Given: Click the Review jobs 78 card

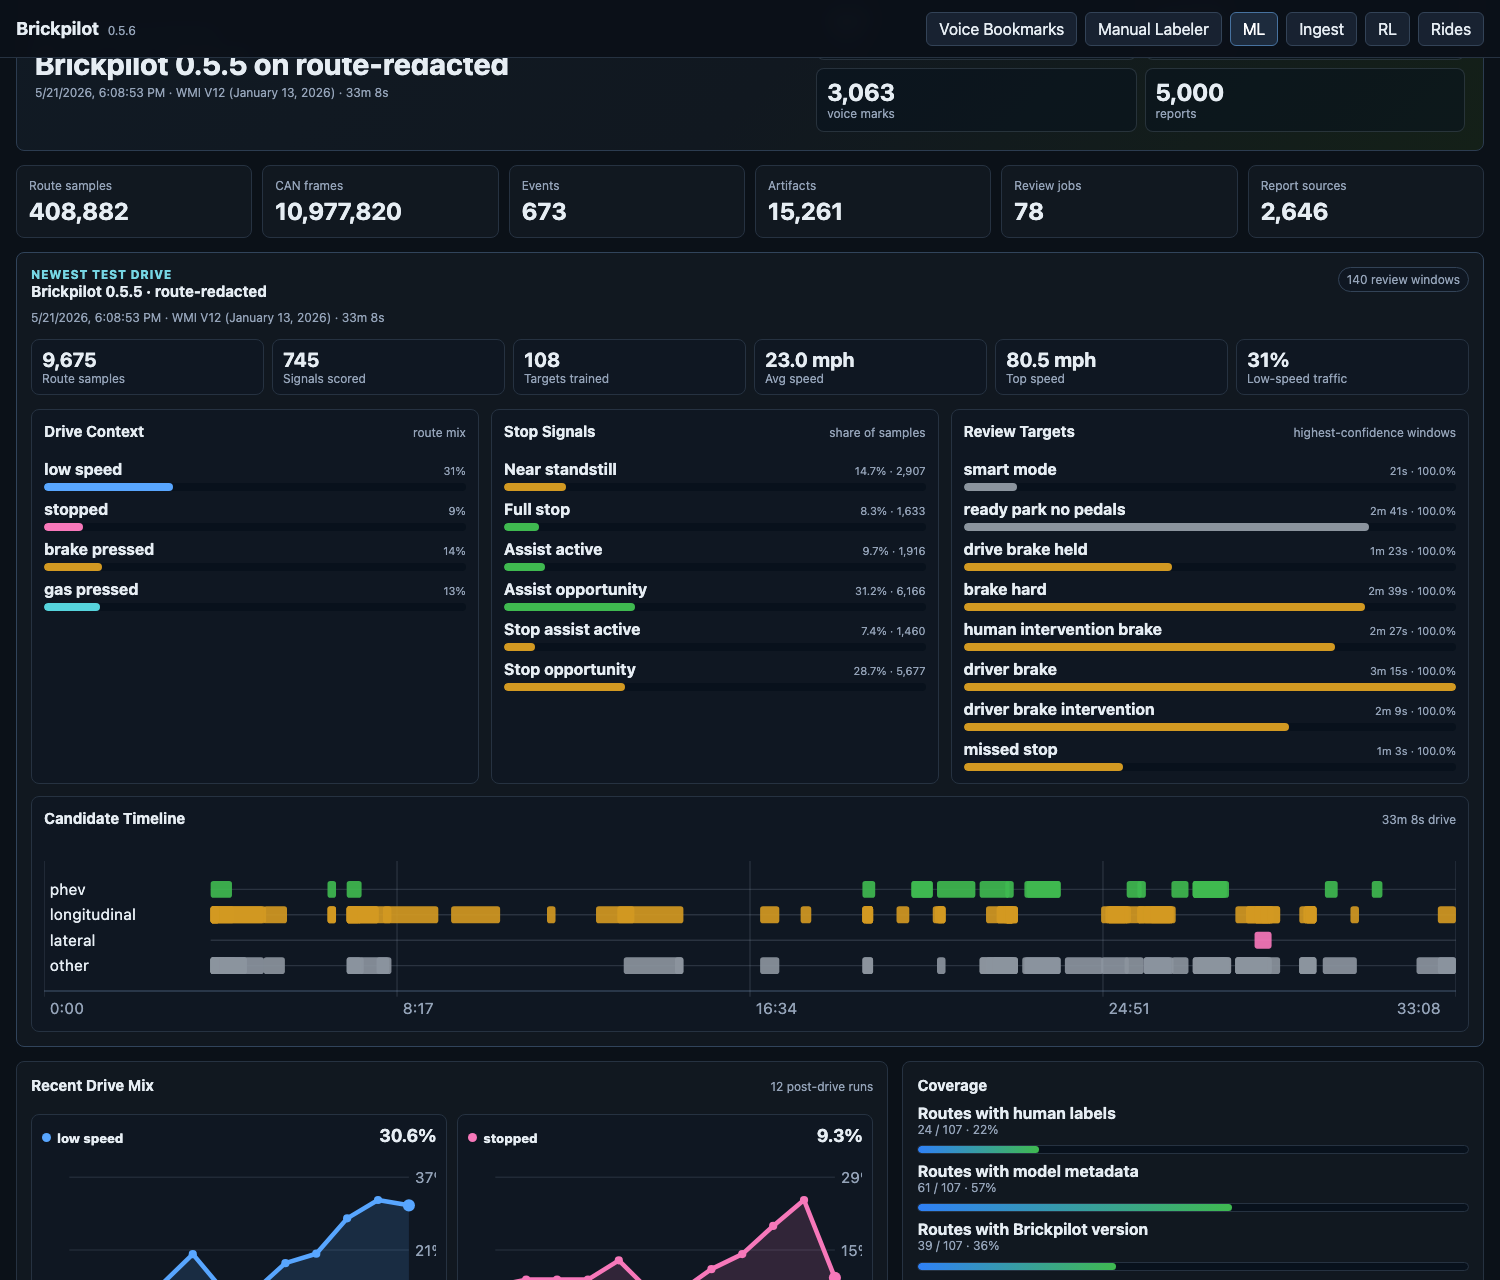Looking at the screenshot, I should click(1119, 201).
